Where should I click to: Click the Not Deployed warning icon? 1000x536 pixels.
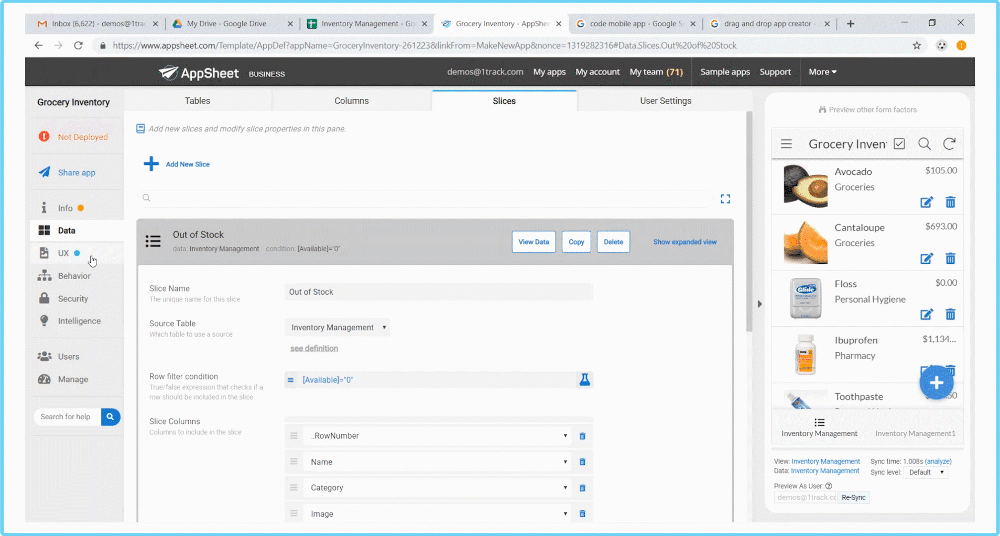click(x=43, y=137)
